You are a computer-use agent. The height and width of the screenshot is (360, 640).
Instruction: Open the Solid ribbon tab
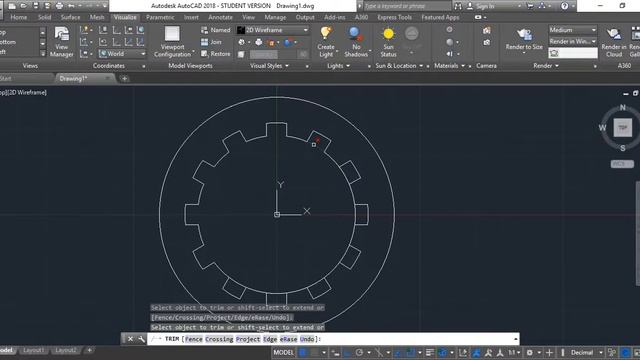point(44,17)
